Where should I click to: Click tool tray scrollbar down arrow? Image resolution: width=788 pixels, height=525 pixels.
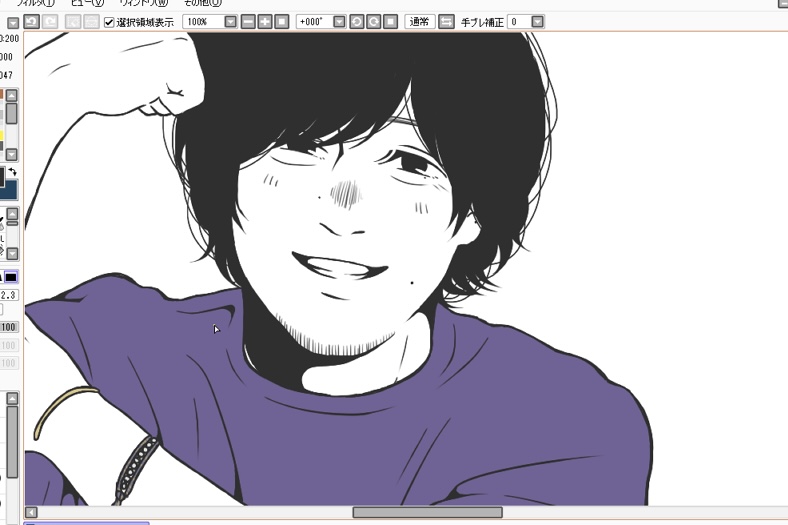click(13, 254)
